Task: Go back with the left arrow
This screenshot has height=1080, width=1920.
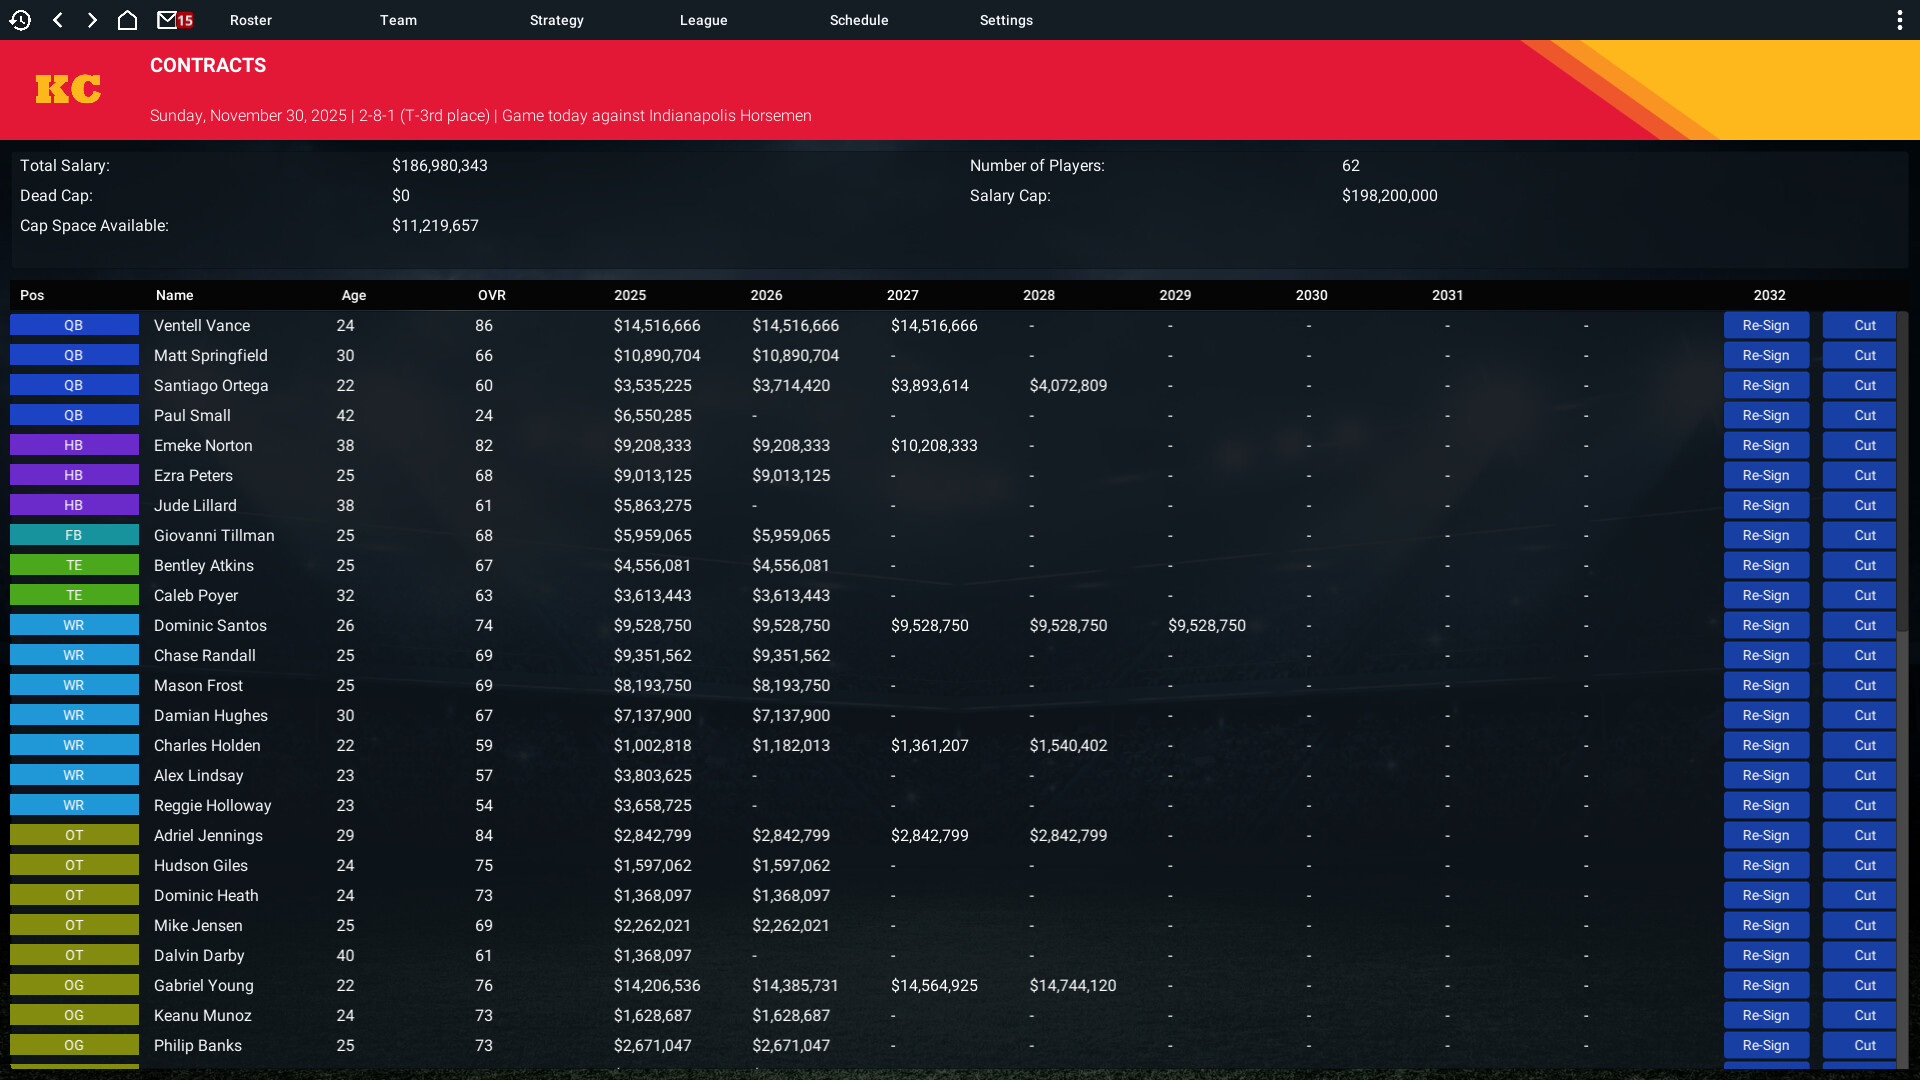Action: (x=58, y=20)
